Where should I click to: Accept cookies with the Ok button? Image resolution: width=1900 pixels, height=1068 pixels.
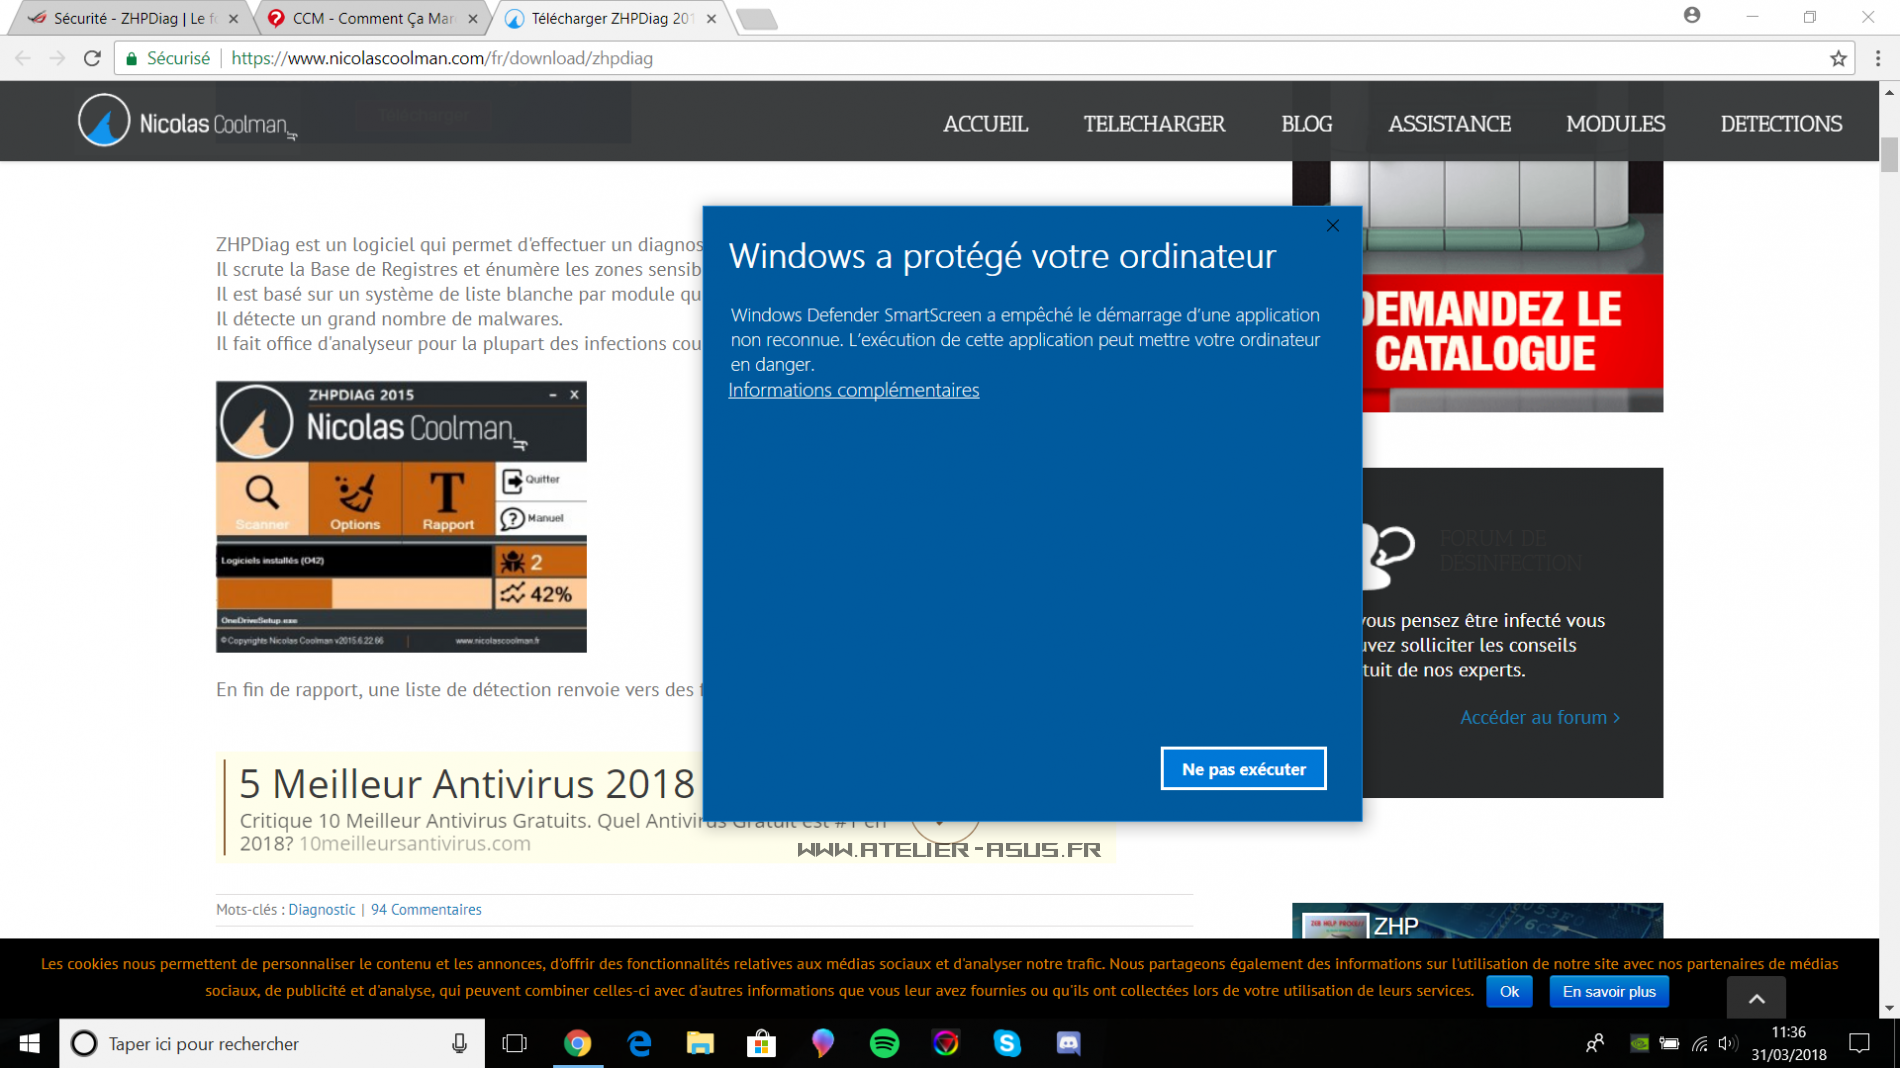(x=1508, y=991)
